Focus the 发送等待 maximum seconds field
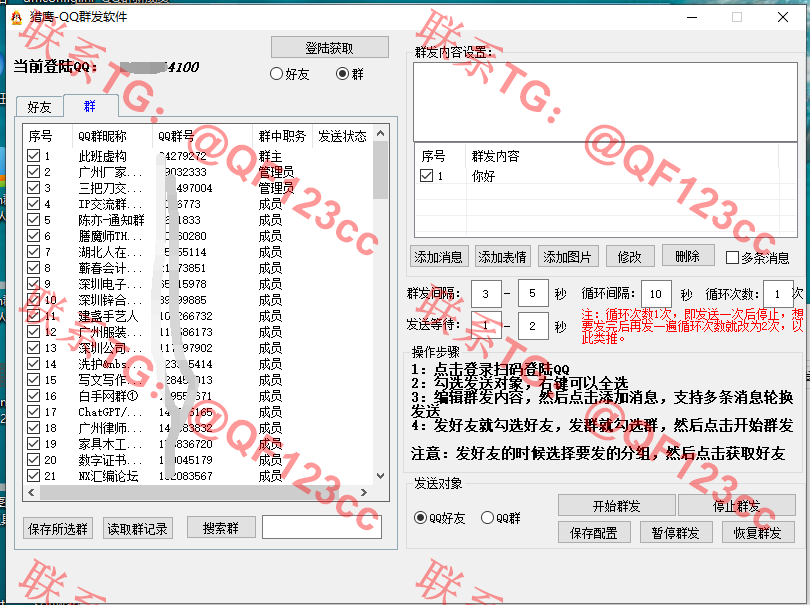This screenshot has height=605, width=810. (533, 326)
